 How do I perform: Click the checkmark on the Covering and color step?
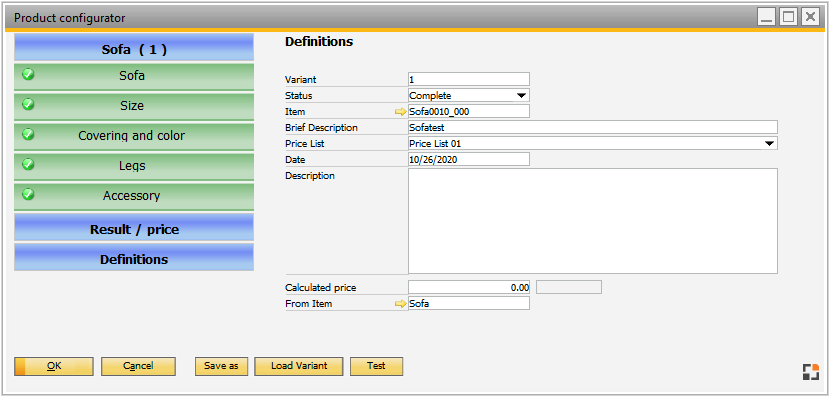[x=28, y=135]
